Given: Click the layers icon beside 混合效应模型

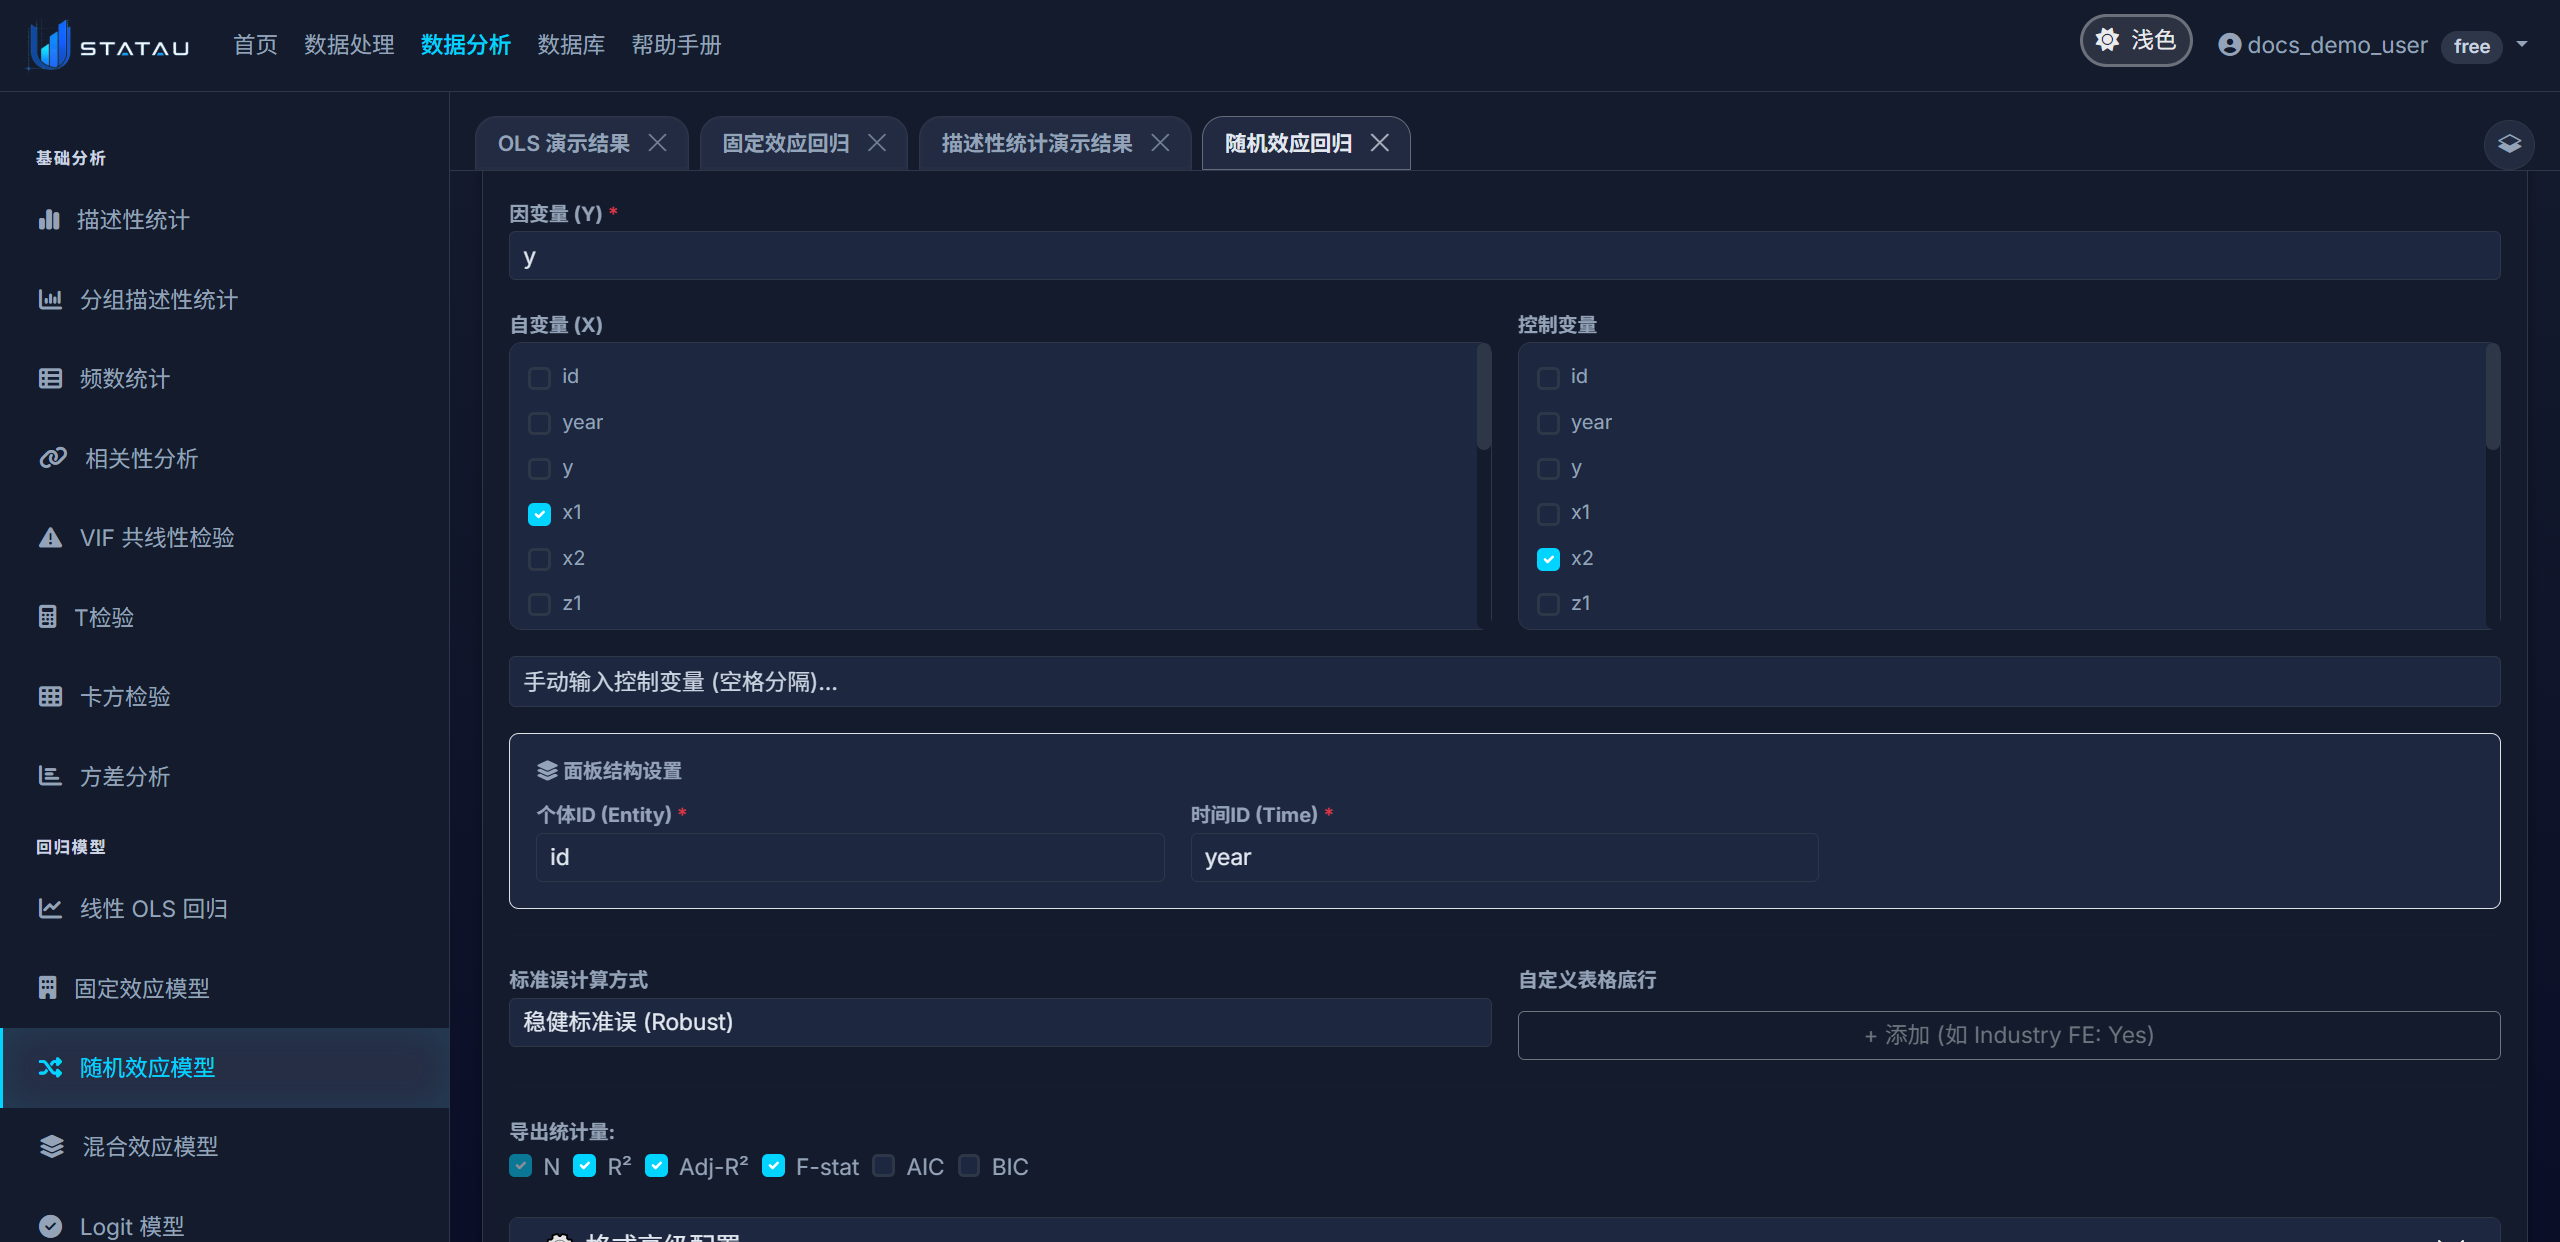Looking at the screenshot, I should (52, 1146).
